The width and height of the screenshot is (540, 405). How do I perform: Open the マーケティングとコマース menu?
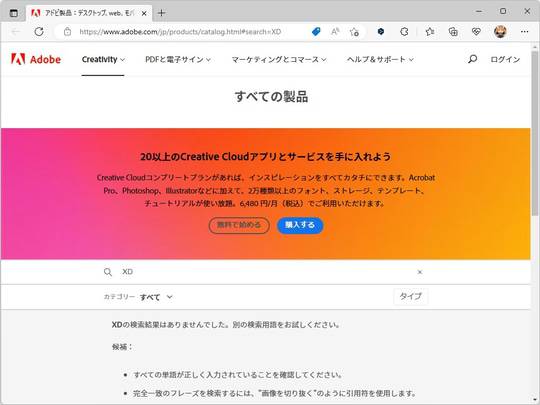click(279, 60)
